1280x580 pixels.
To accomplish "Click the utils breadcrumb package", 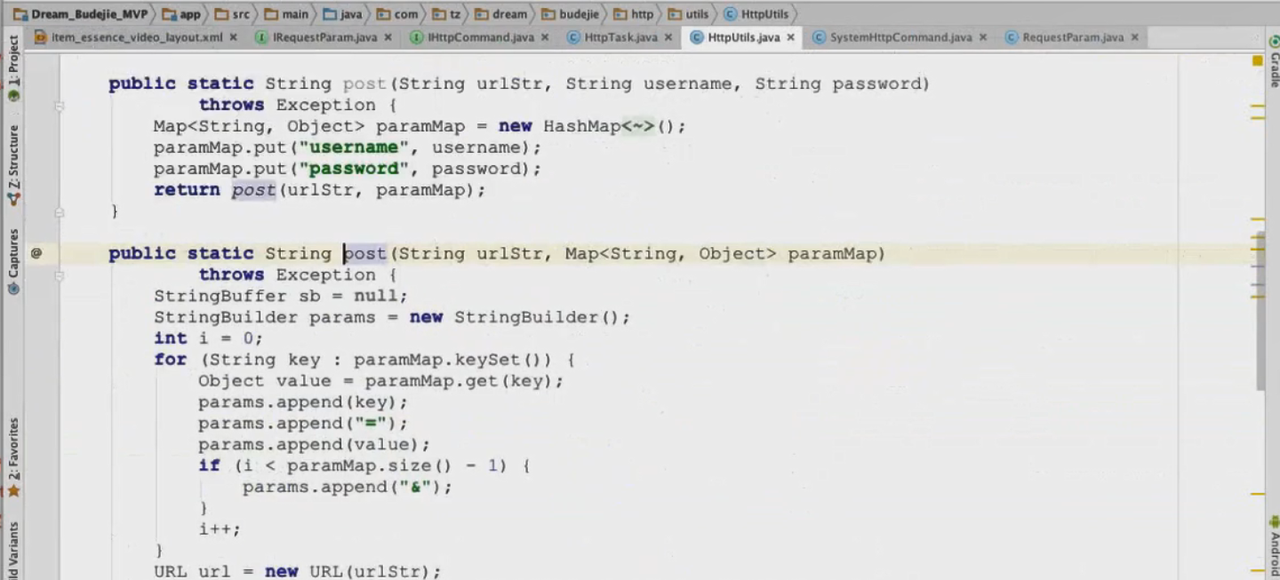I will (689, 14).
